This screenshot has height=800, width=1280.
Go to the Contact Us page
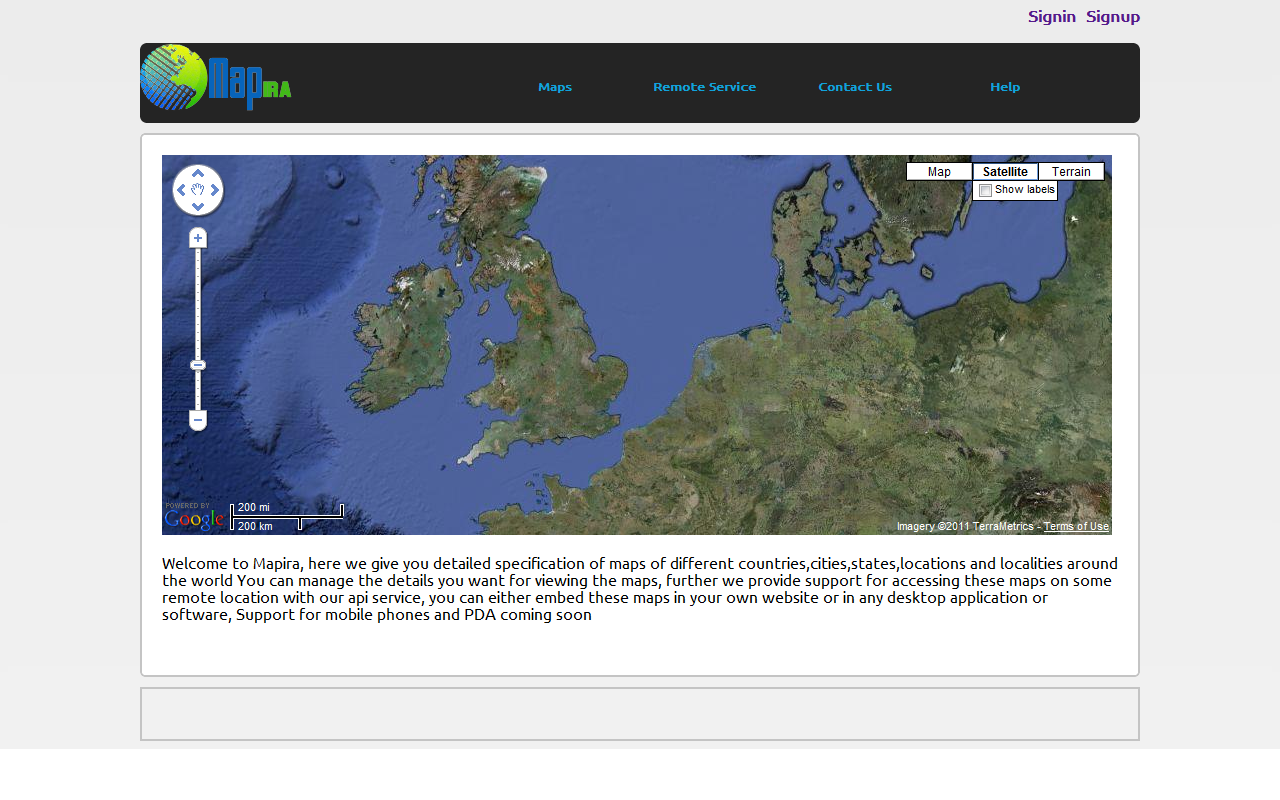coord(855,87)
